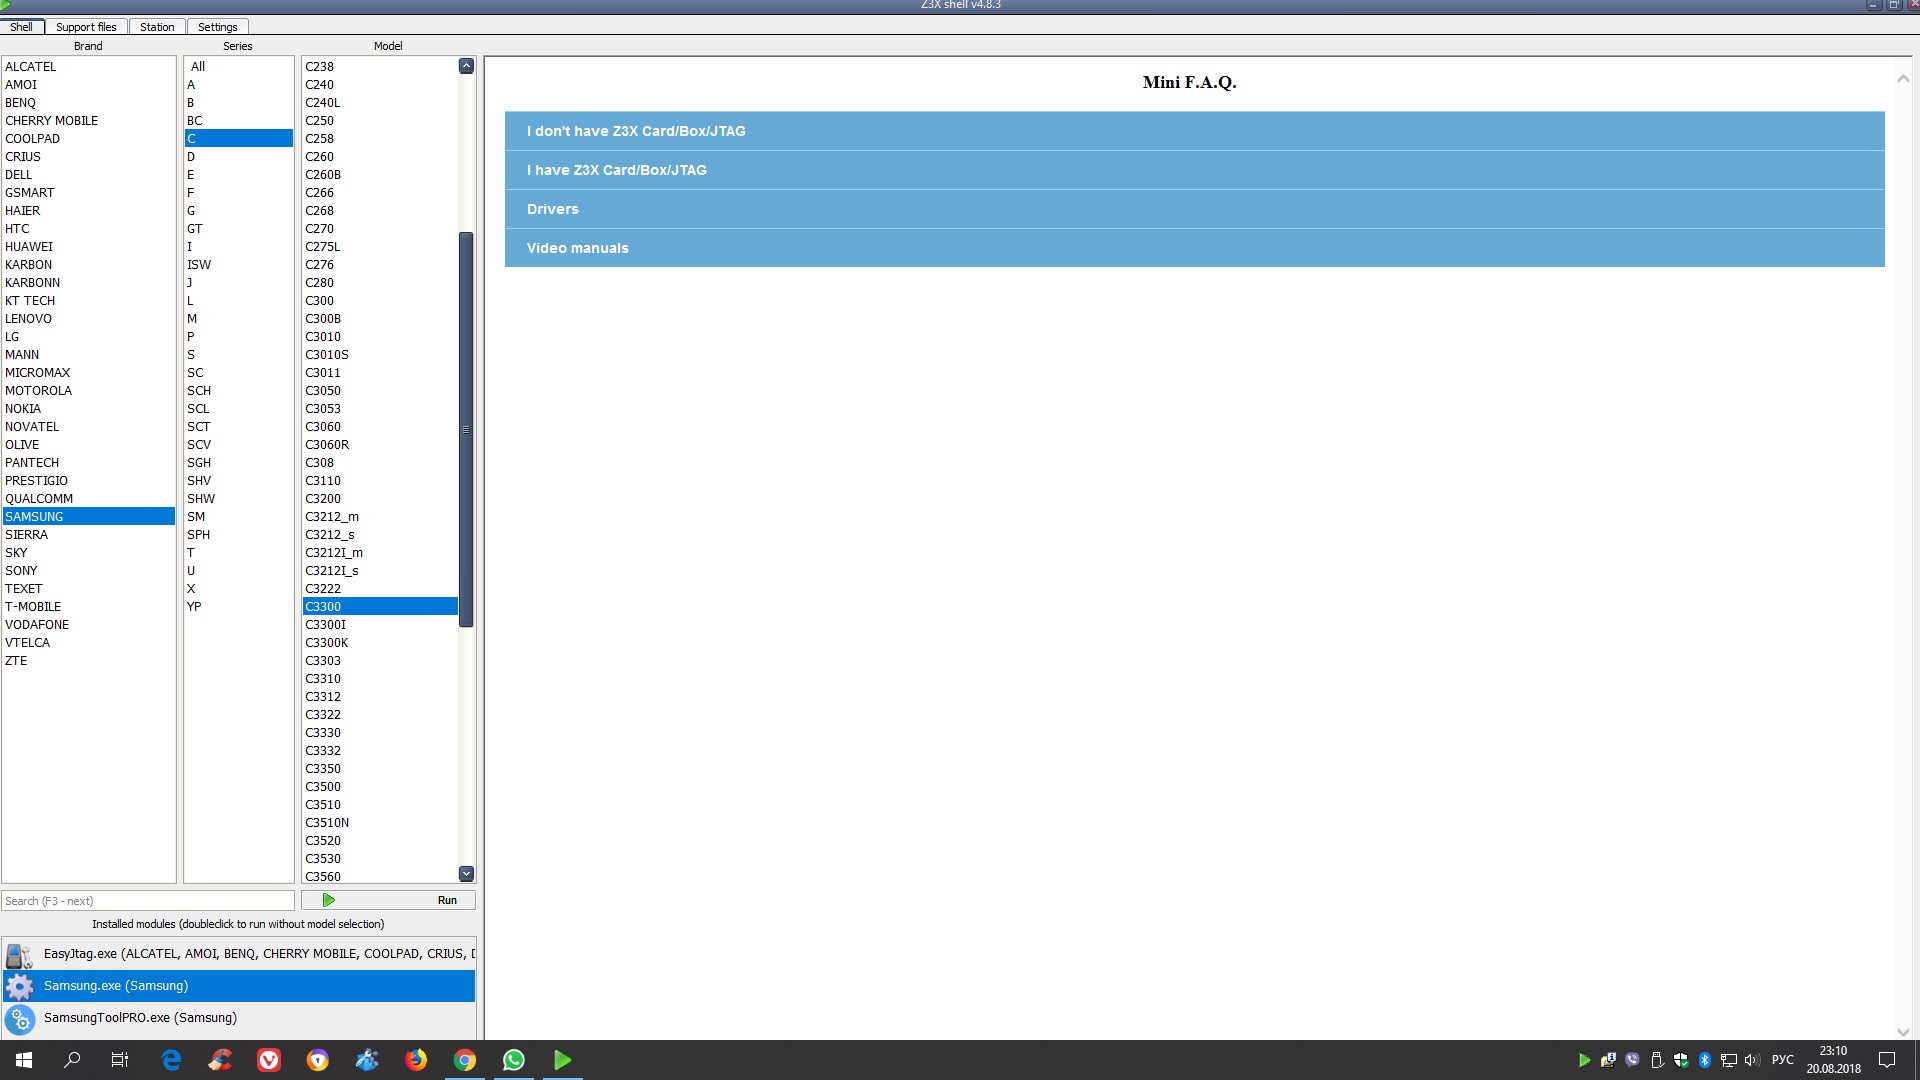This screenshot has width=1920, height=1080.
Task: Click Z3X green arrow tray icon
Action: click(x=1584, y=1060)
